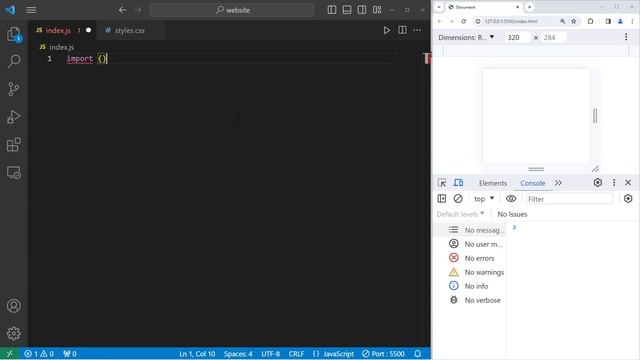Screen dimensions: 640x360
Task: Split the editor to the right
Action: click(x=402, y=30)
